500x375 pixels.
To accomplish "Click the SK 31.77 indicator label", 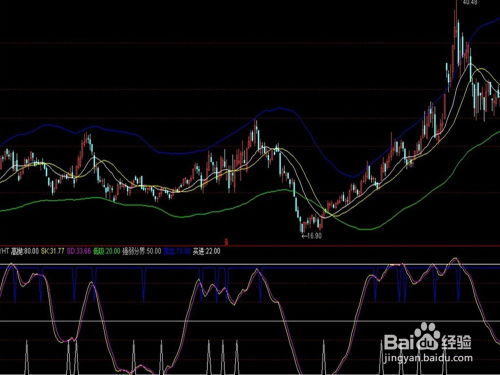I will pyautogui.click(x=52, y=251).
